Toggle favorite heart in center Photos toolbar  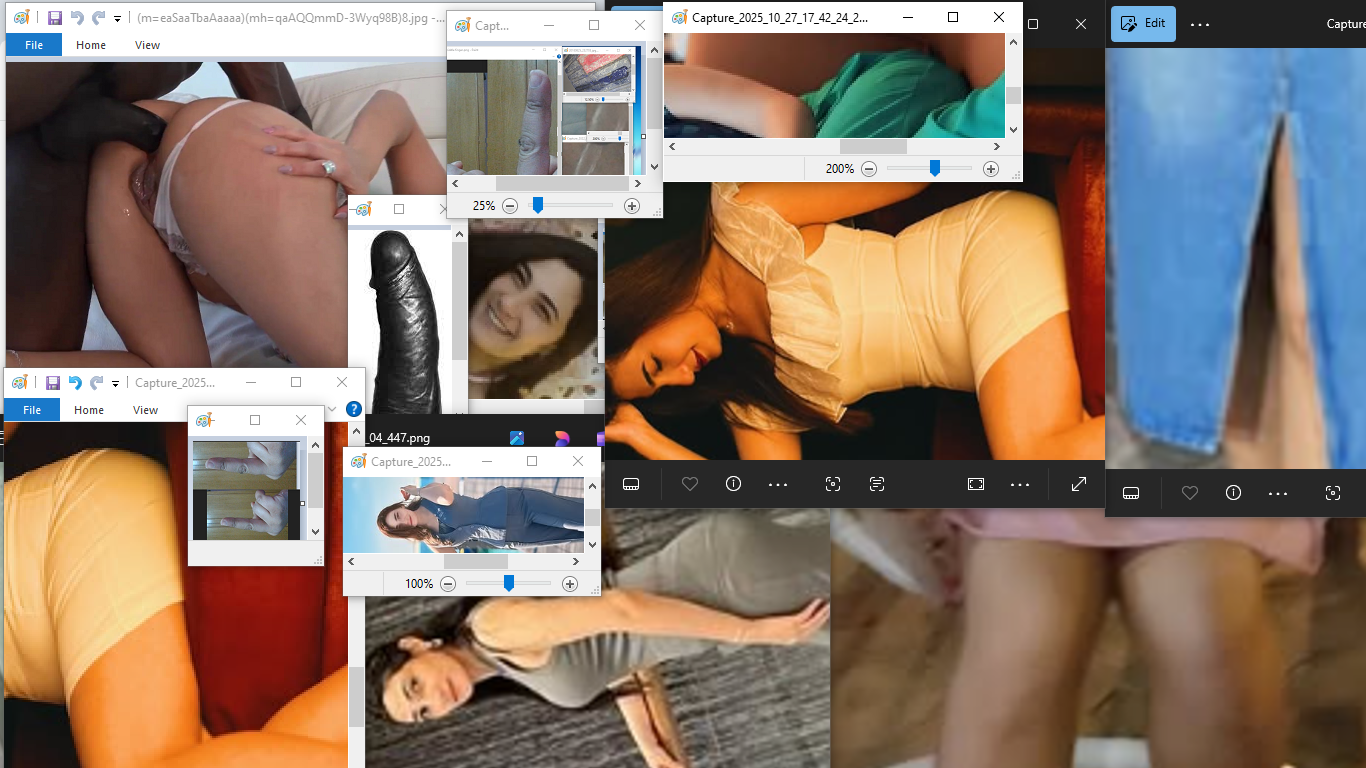[689, 484]
